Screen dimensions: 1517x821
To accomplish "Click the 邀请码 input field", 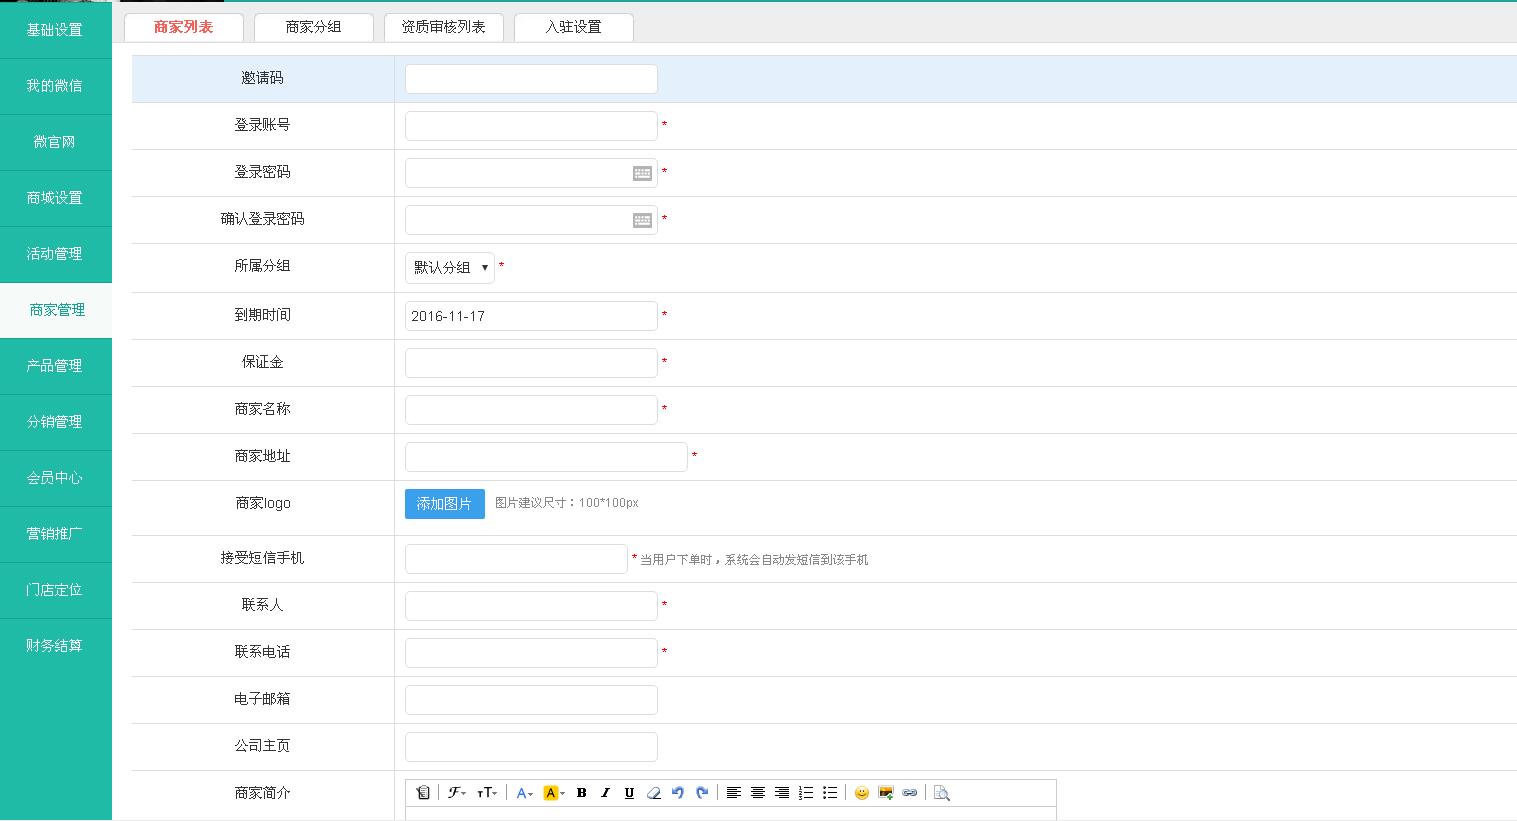I will pos(530,79).
